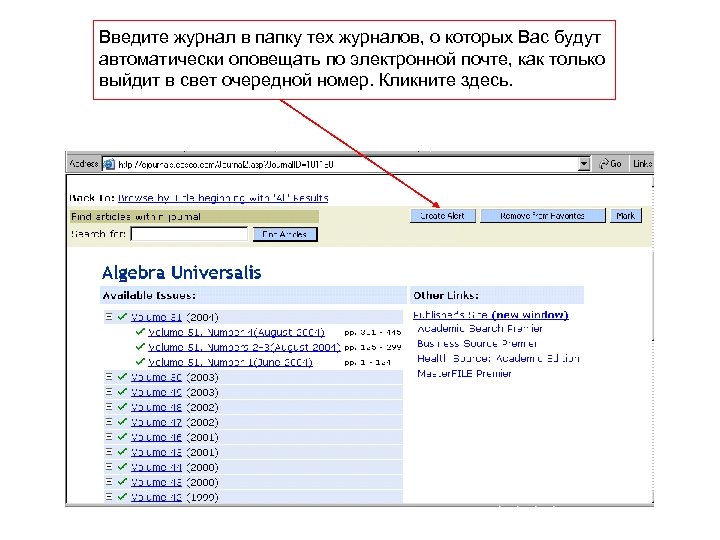Click the Other Links: heading
The image size is (720, 540).
pos(446,295)
